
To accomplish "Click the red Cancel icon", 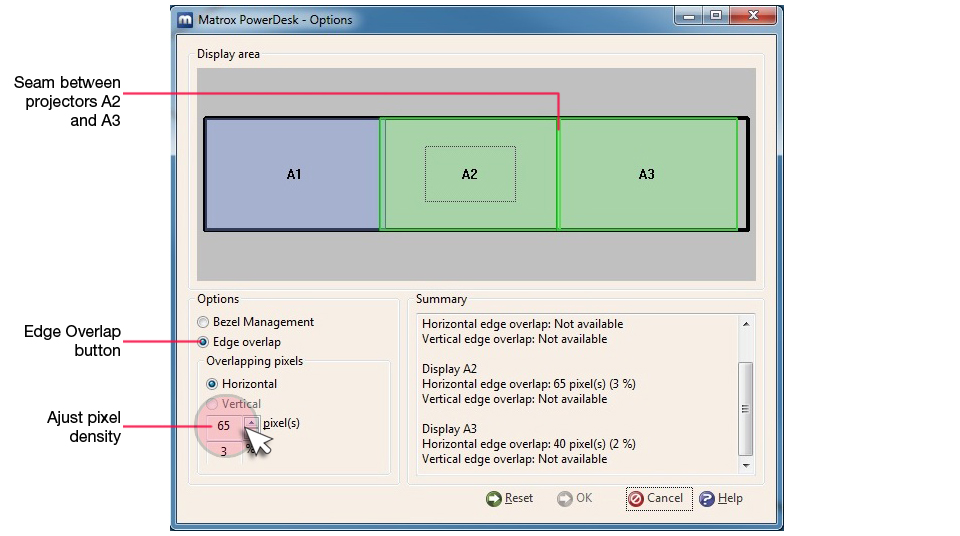I will pyautogui.click(x=636, y=499).
